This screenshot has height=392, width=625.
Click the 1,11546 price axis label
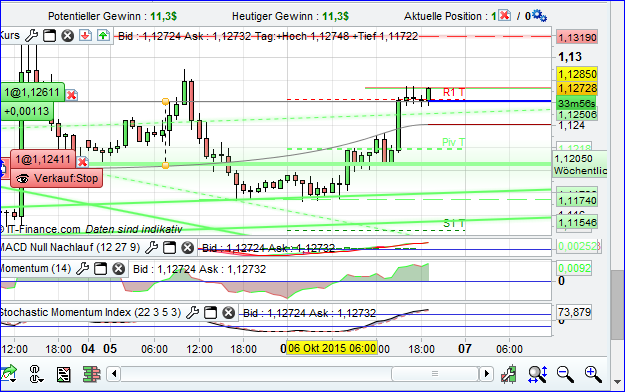tap(577, 223)
